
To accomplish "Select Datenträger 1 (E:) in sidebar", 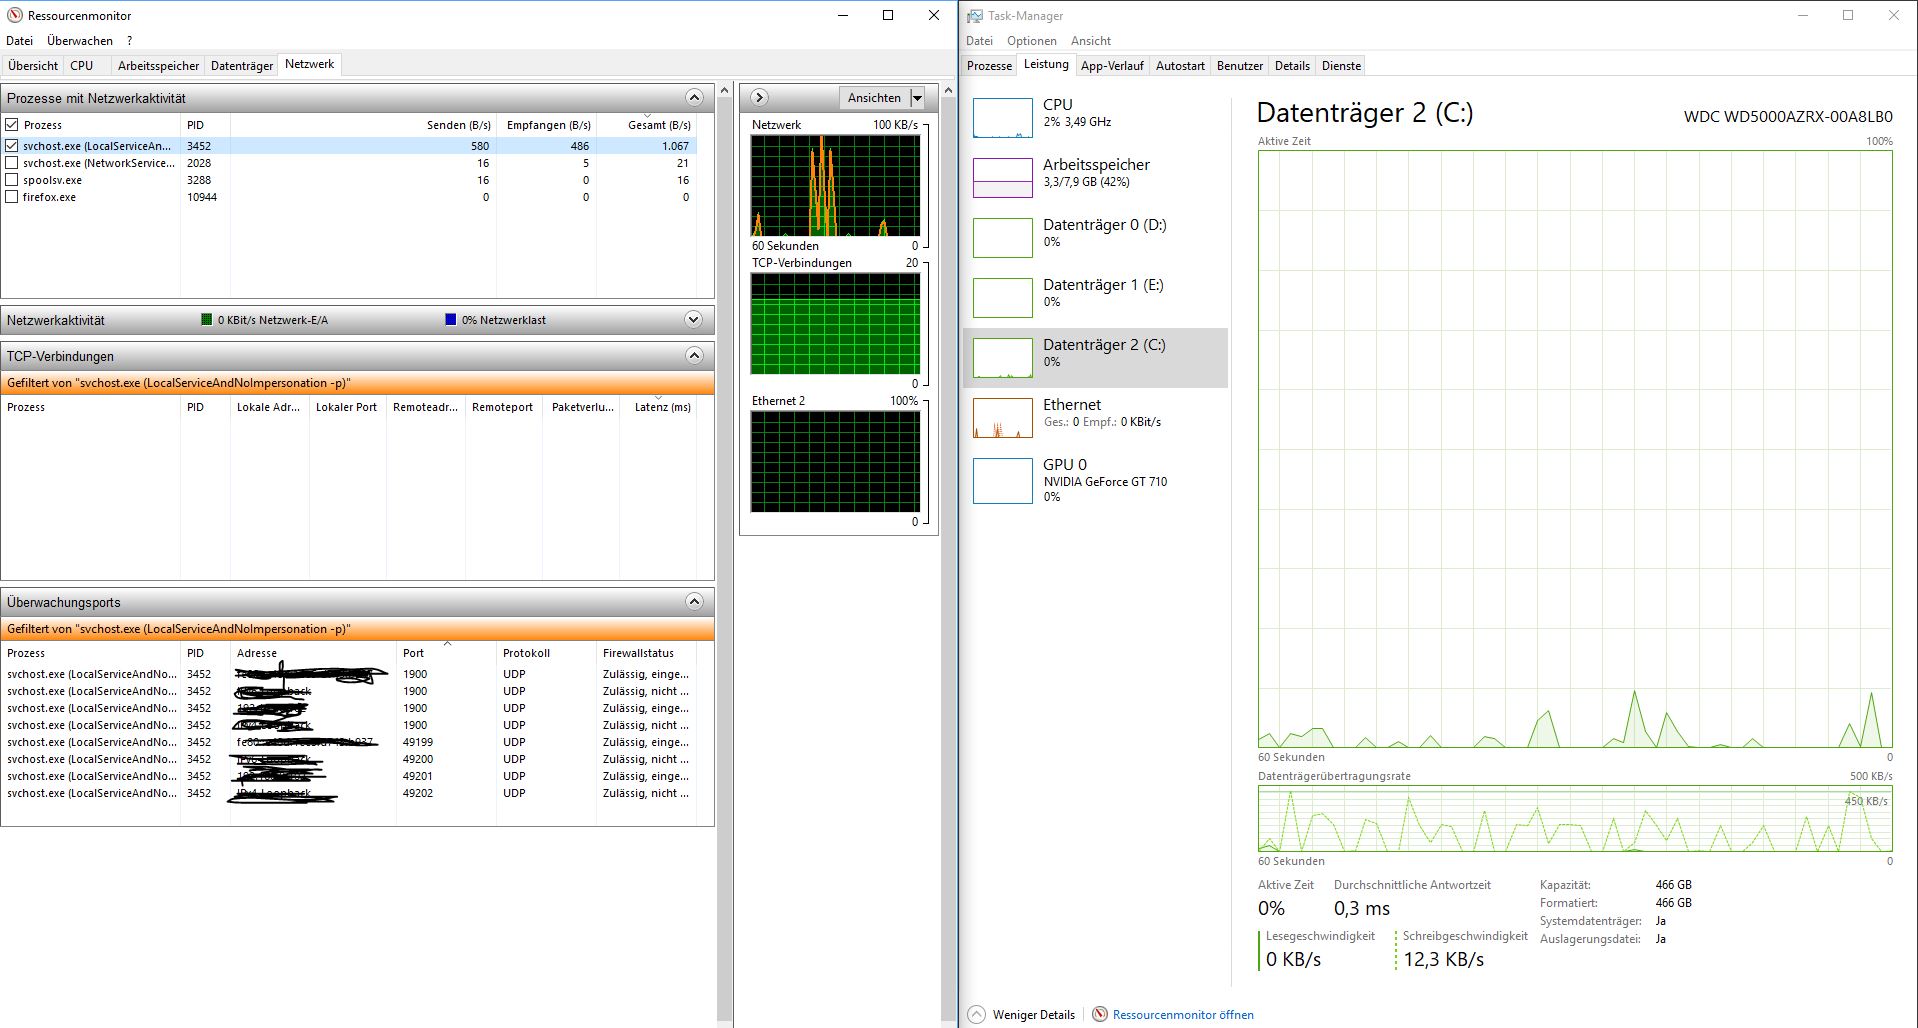I will (1095, 298).
